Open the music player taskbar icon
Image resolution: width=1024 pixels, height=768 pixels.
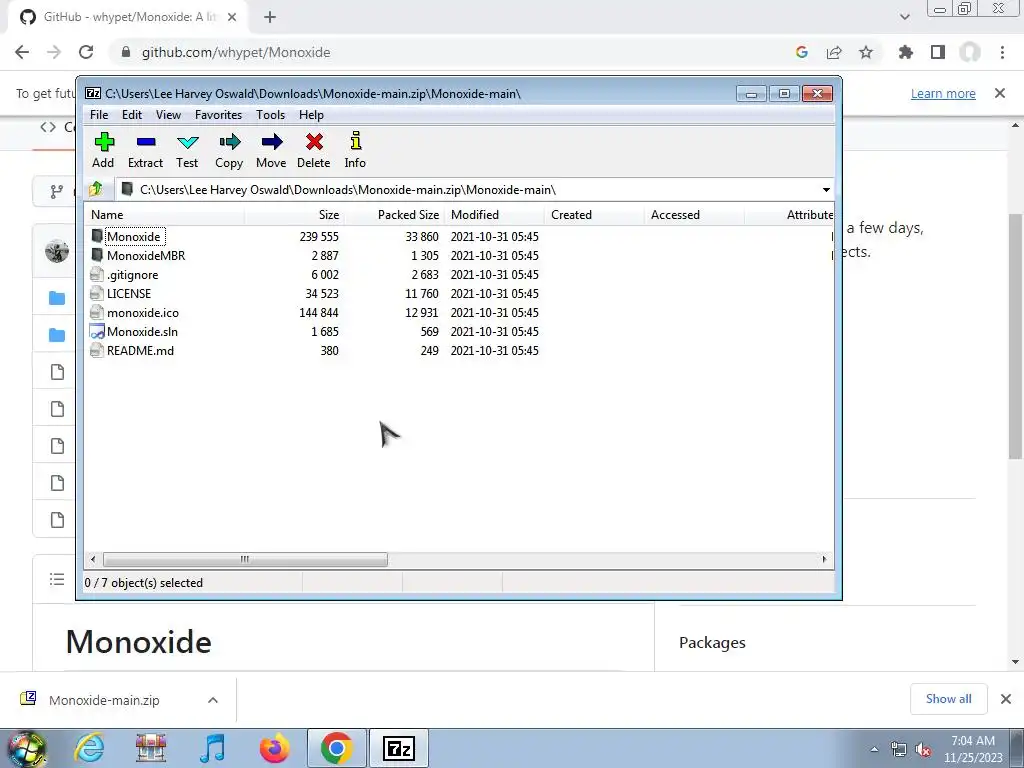[213, 748]
